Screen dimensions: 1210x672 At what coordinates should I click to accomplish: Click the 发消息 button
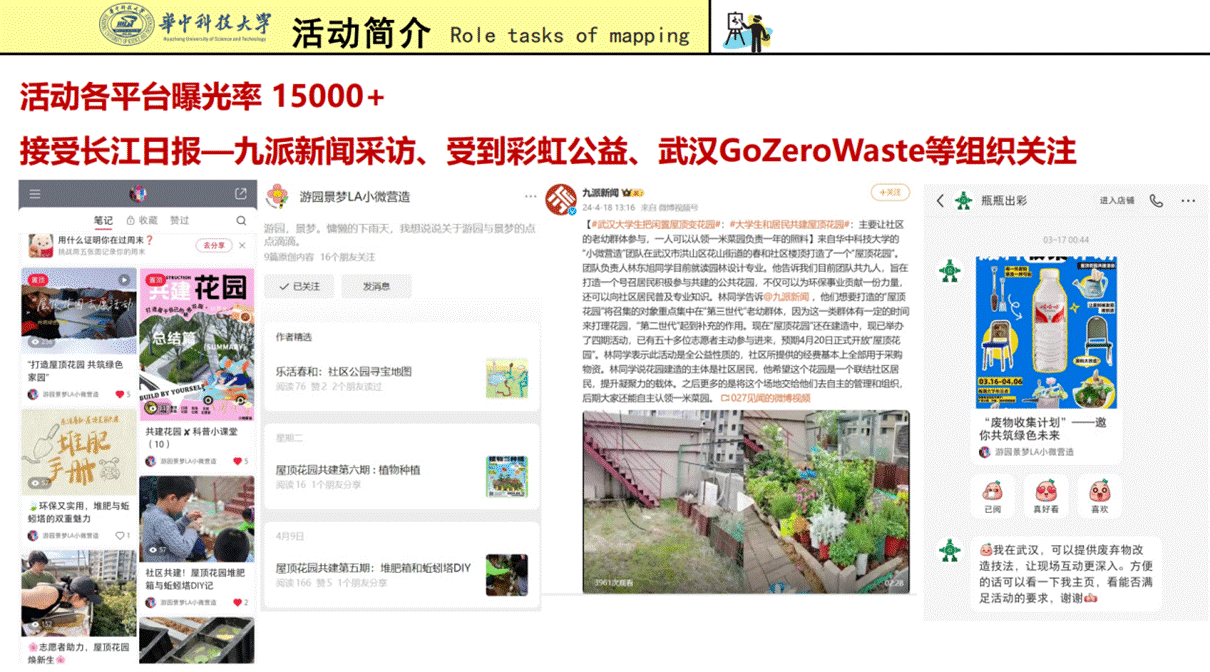[x=376, y=286]
